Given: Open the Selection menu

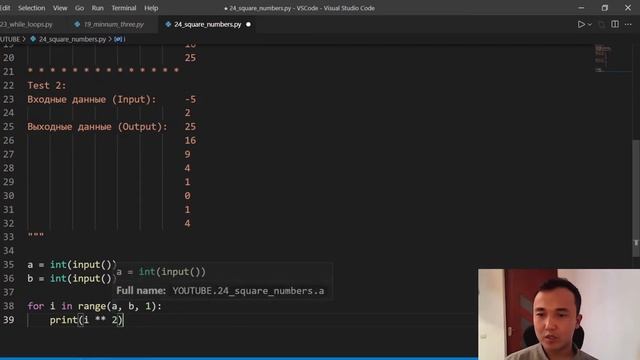Looking at the screenshot, I should point(31,8).
